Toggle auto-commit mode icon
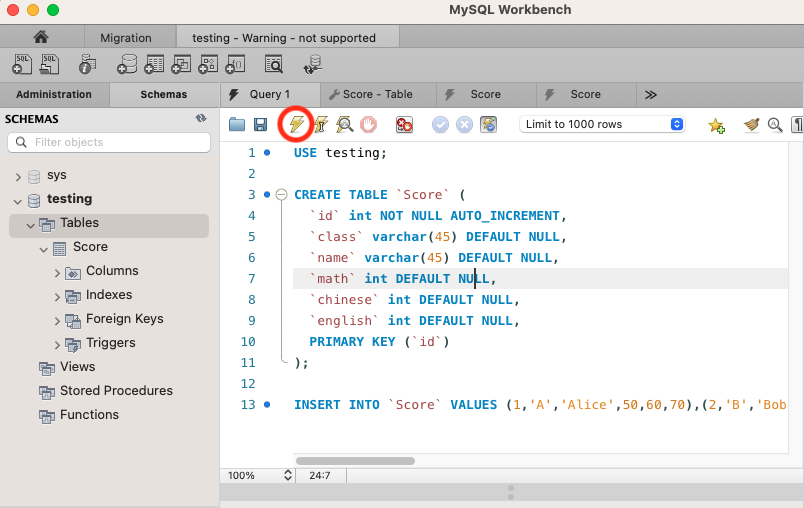 tap(488, 125)
